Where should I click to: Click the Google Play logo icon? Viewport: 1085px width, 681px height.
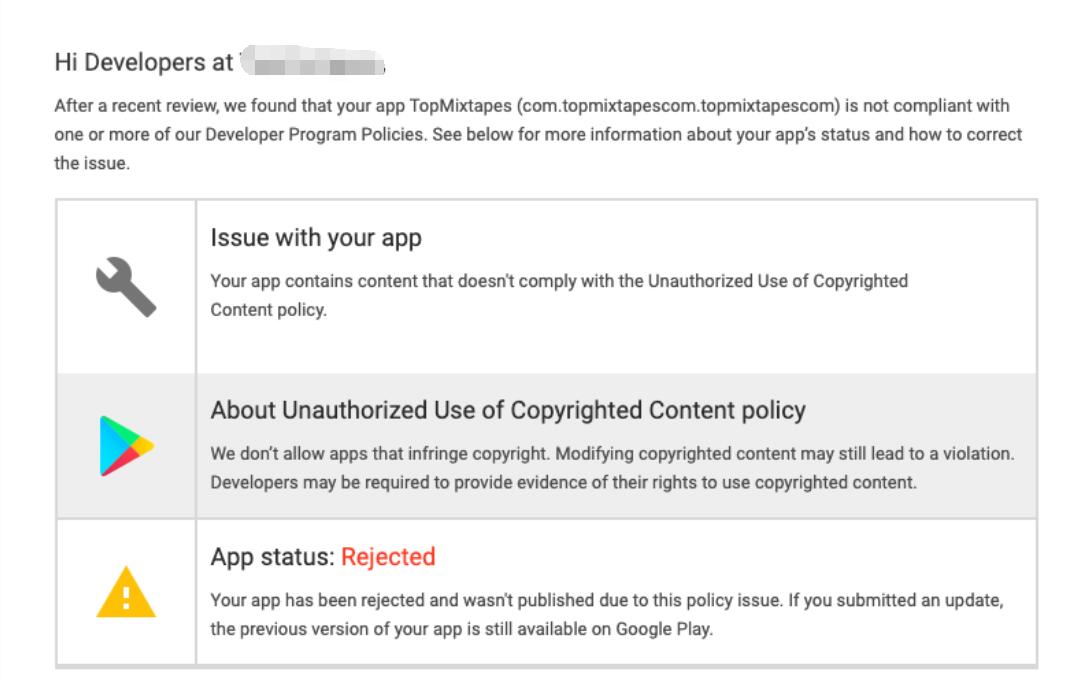127,446
